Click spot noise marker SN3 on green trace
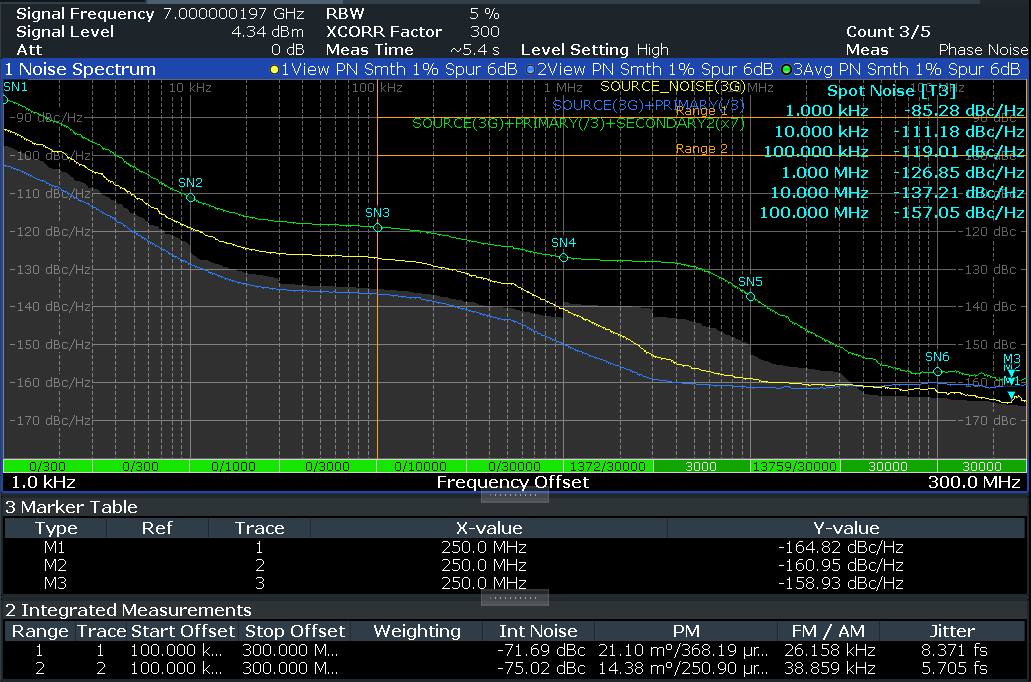The width and height of the screenshot is (1031, 682). click(378, 227)
